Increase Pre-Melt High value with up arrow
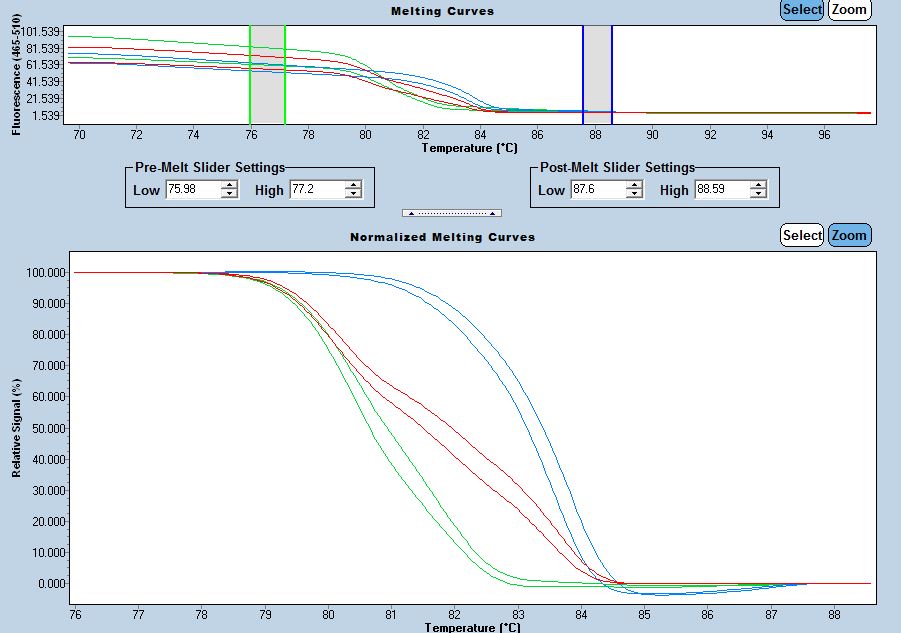Screen dimensions: 901x633 [352, 185]
